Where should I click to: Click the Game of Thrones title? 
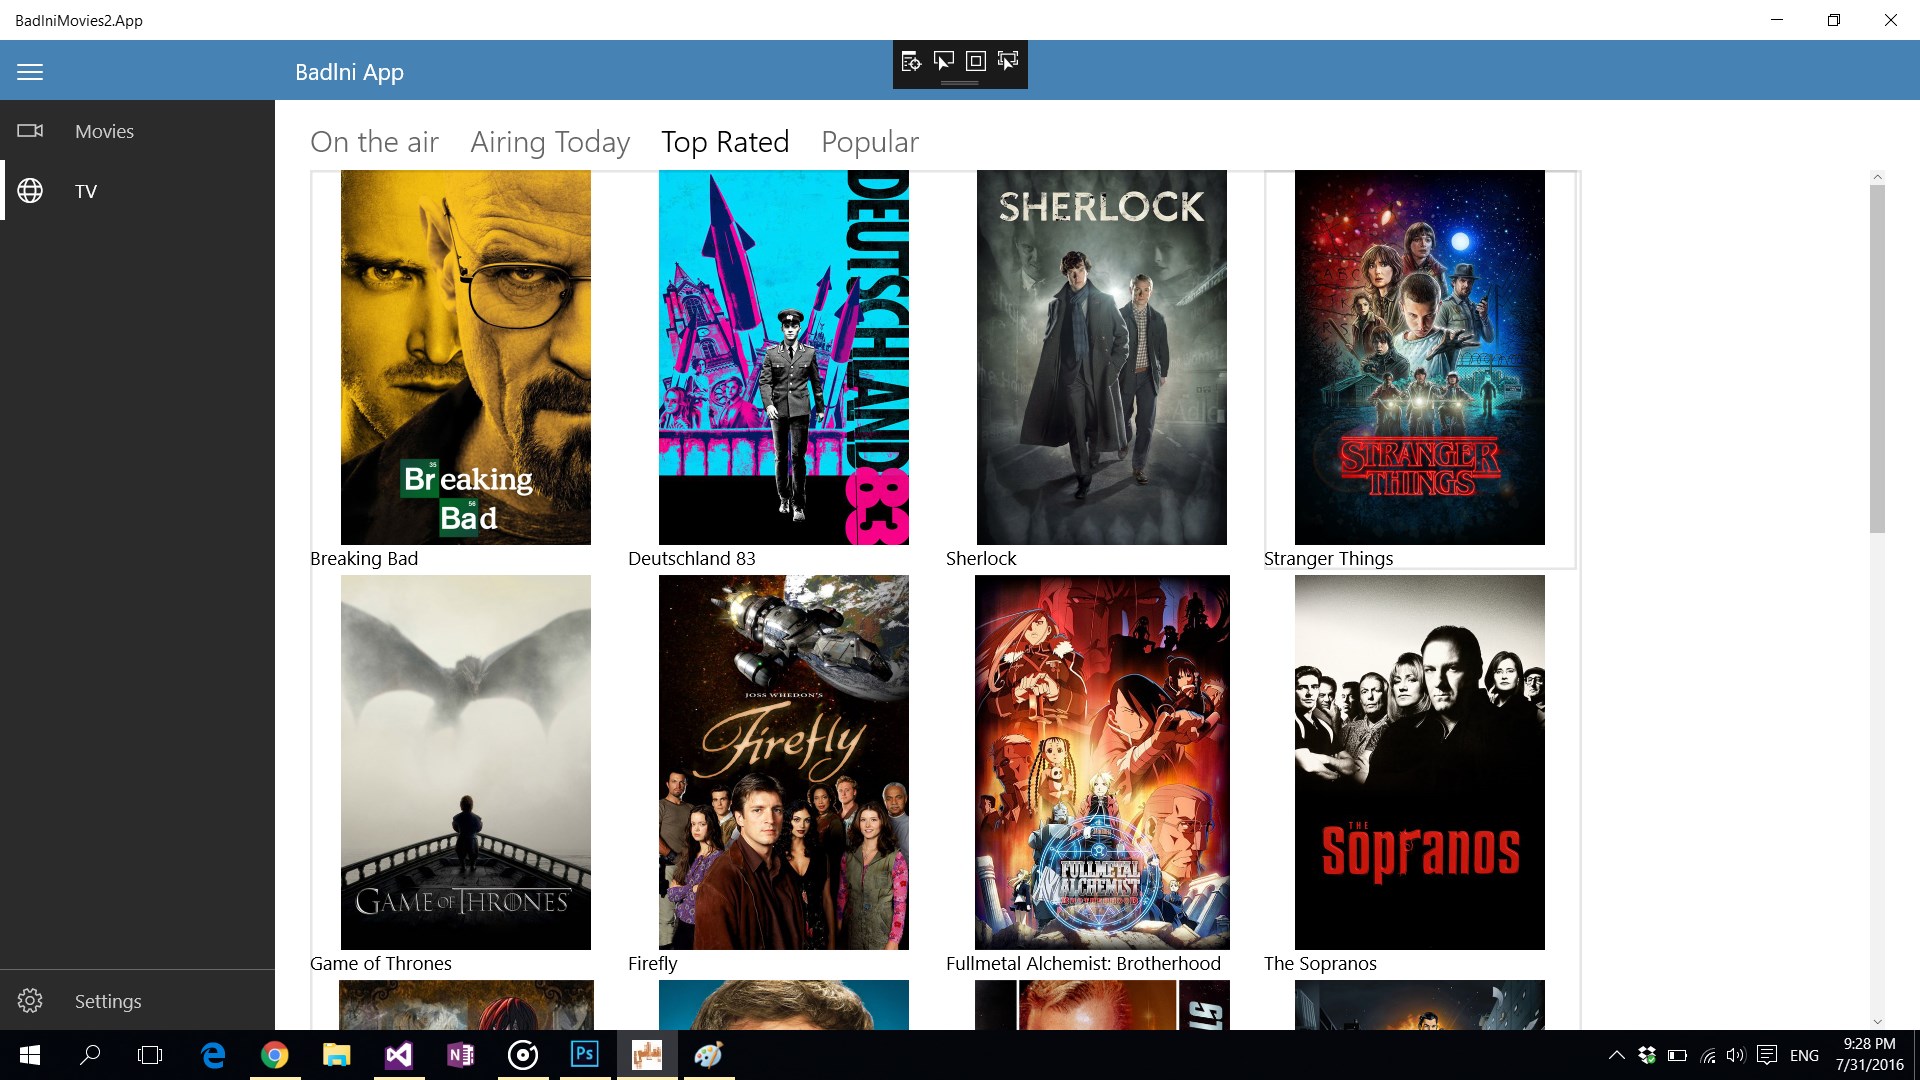click(381, 963)
